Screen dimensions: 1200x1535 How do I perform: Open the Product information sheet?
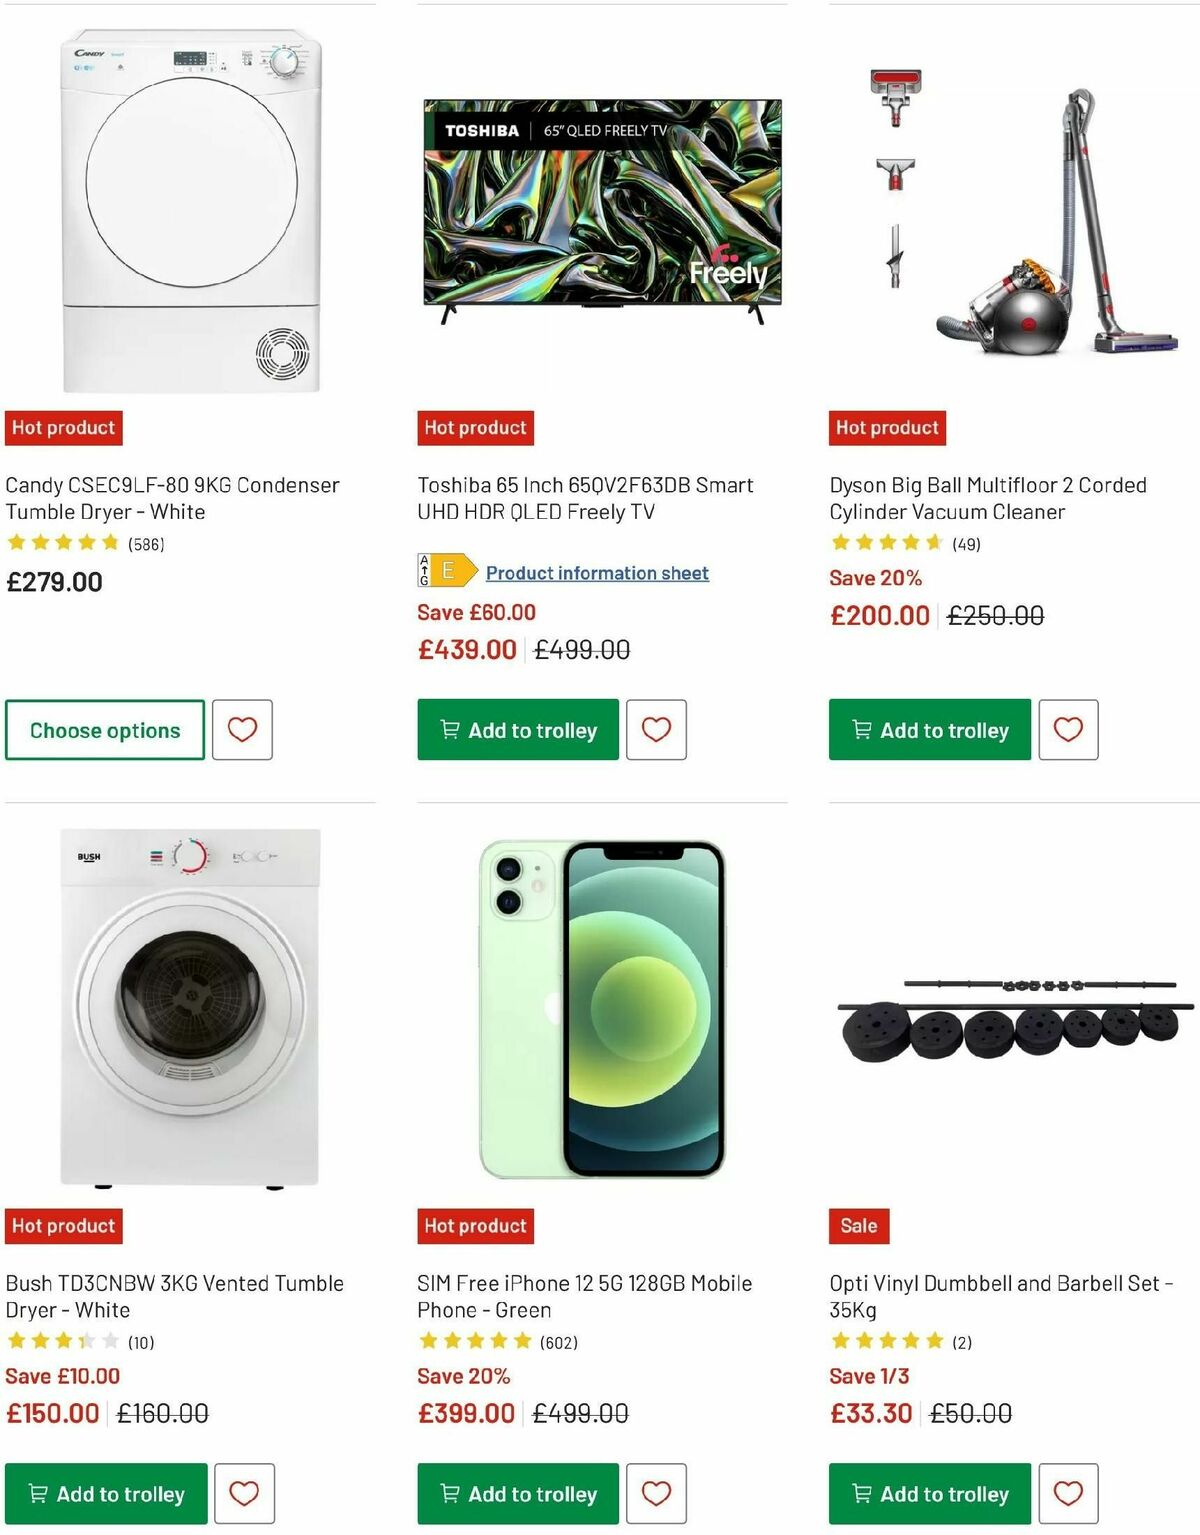click(x=597, y=572)
